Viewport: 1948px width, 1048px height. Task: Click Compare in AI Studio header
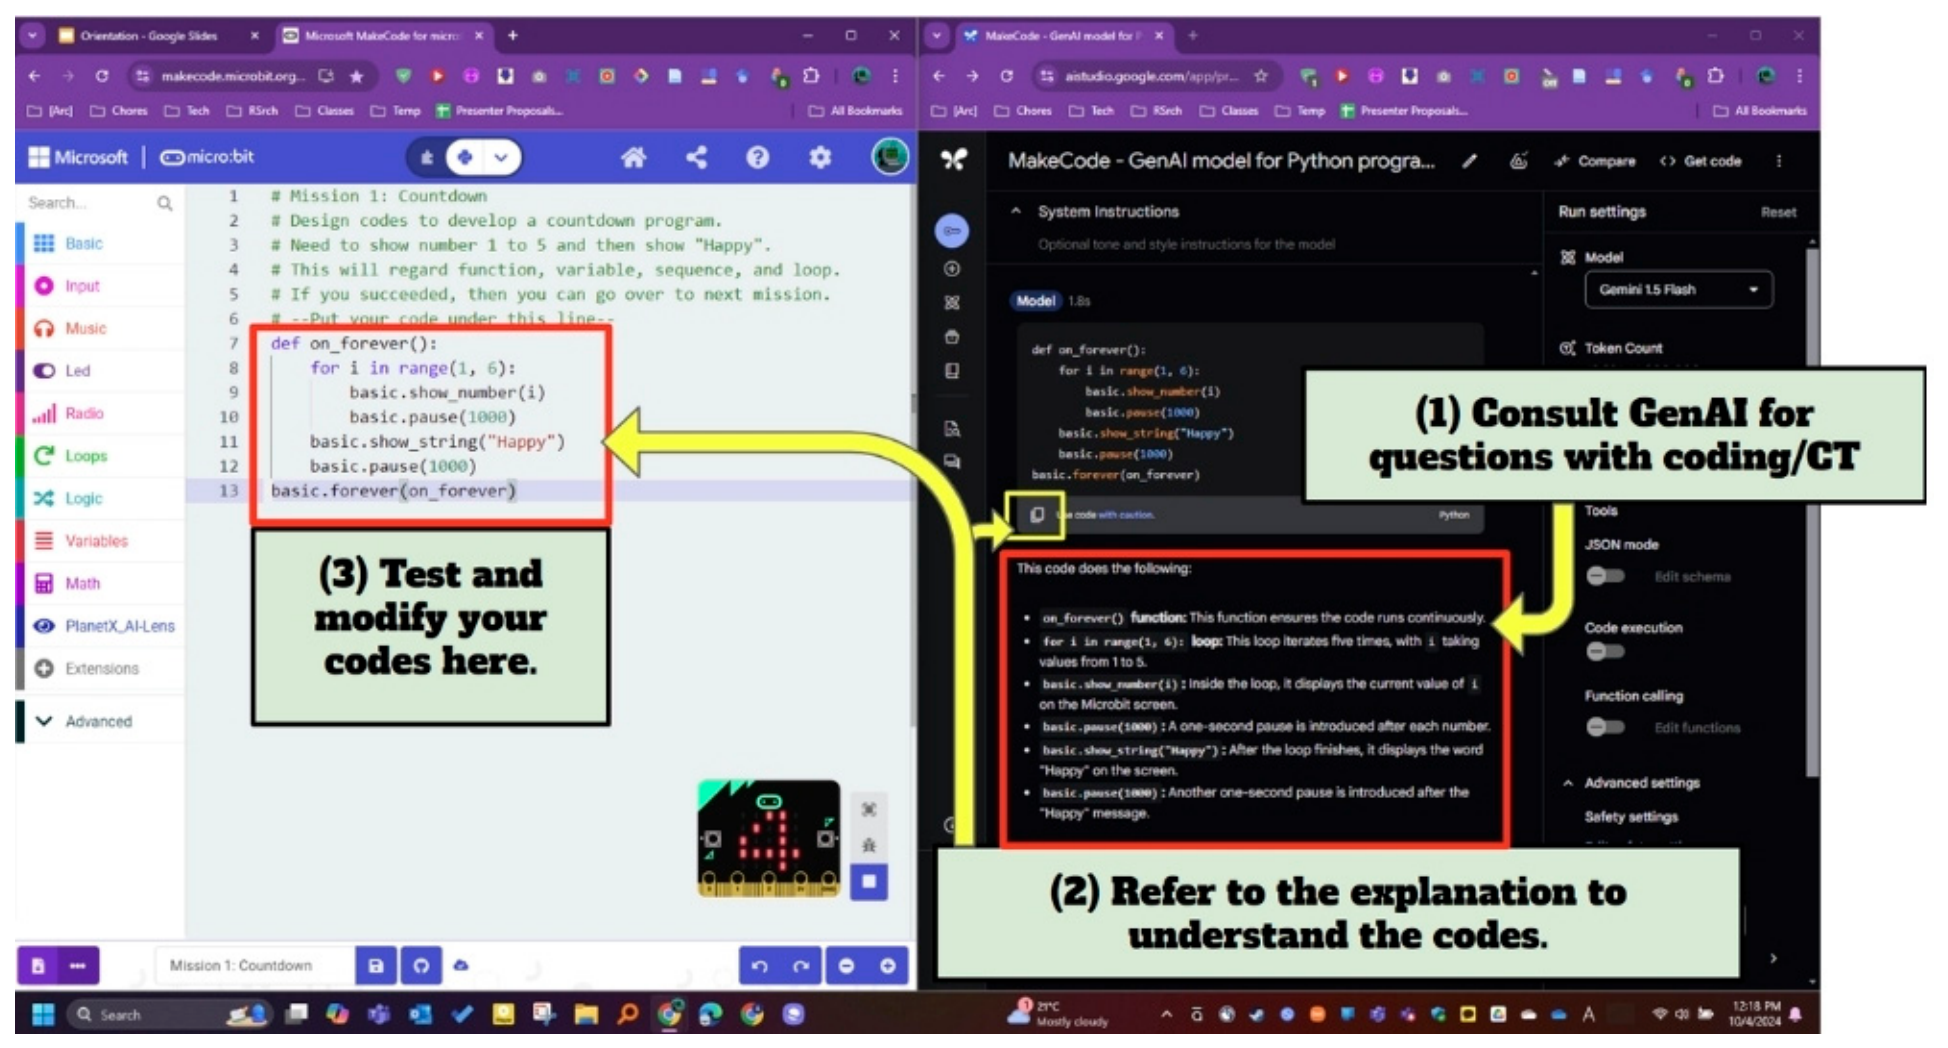coord(1594,161)
